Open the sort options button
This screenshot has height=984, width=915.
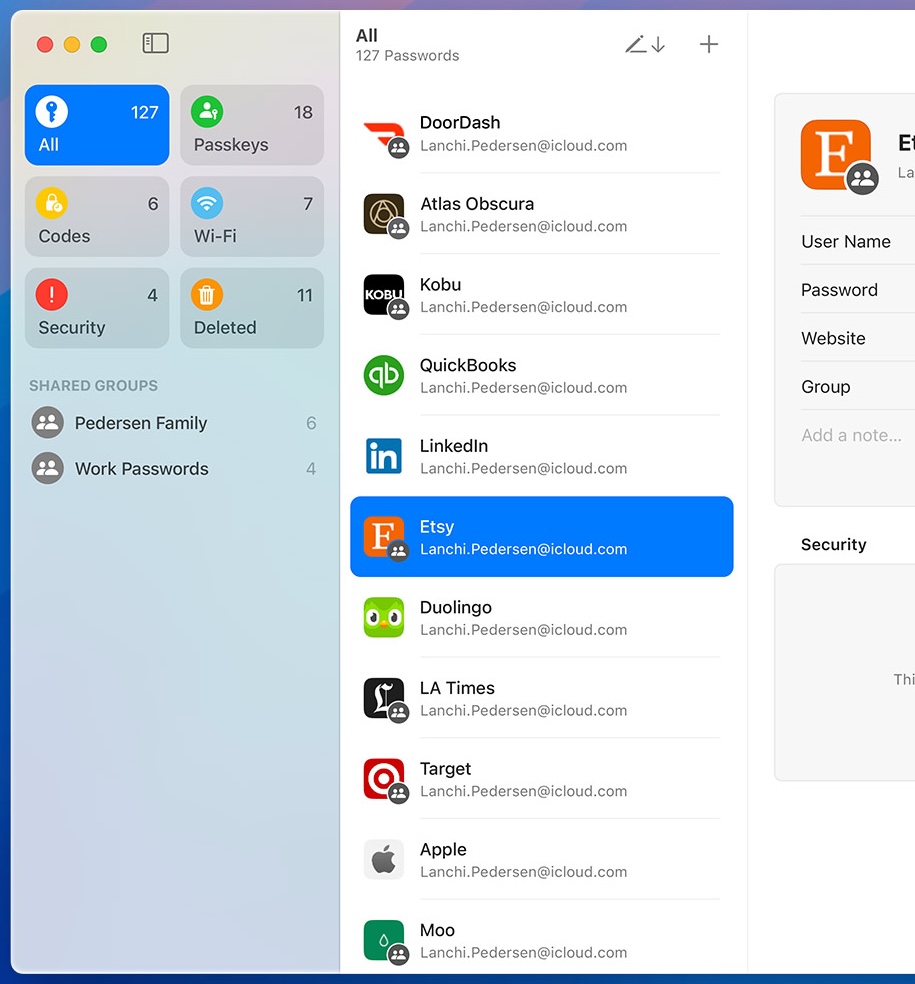[x=645, y=45]
